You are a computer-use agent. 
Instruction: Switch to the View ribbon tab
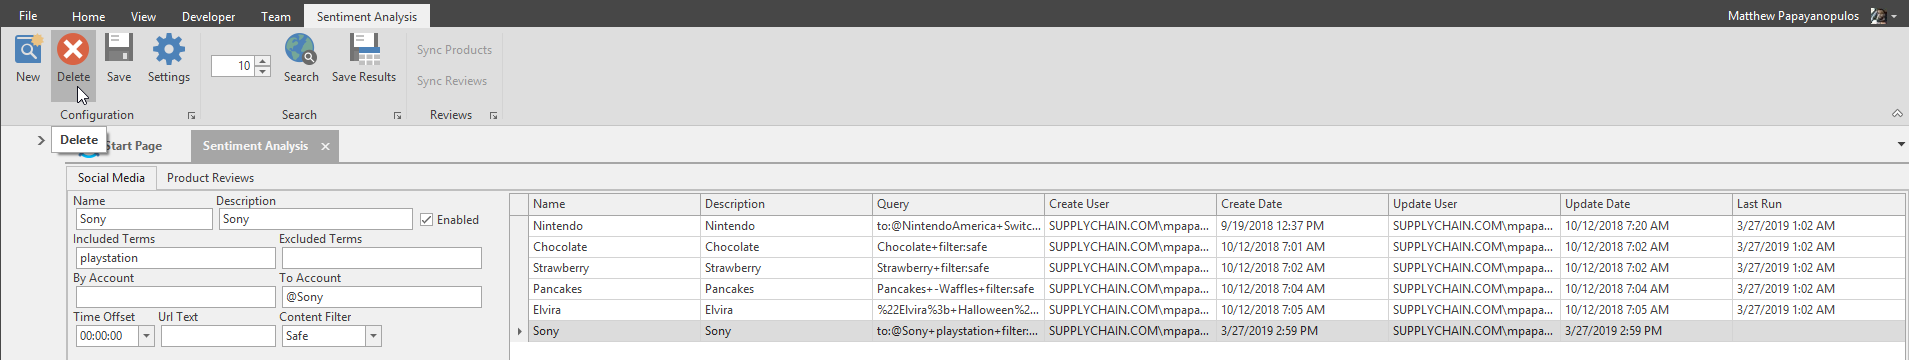point(143,16)
